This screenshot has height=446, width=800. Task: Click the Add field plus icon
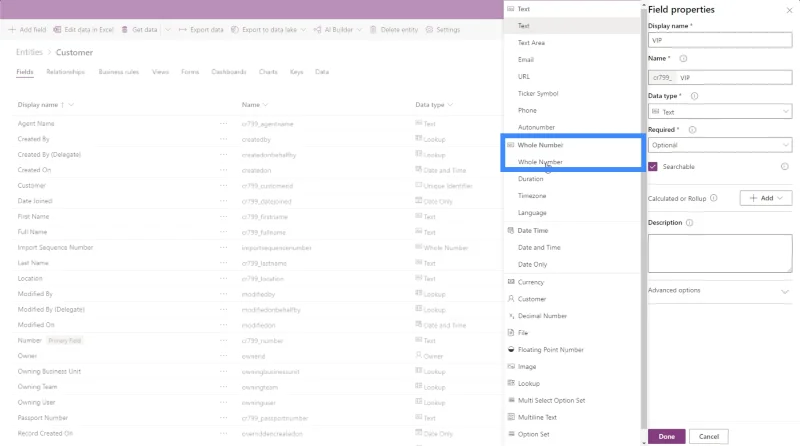[x=12, y=30]
